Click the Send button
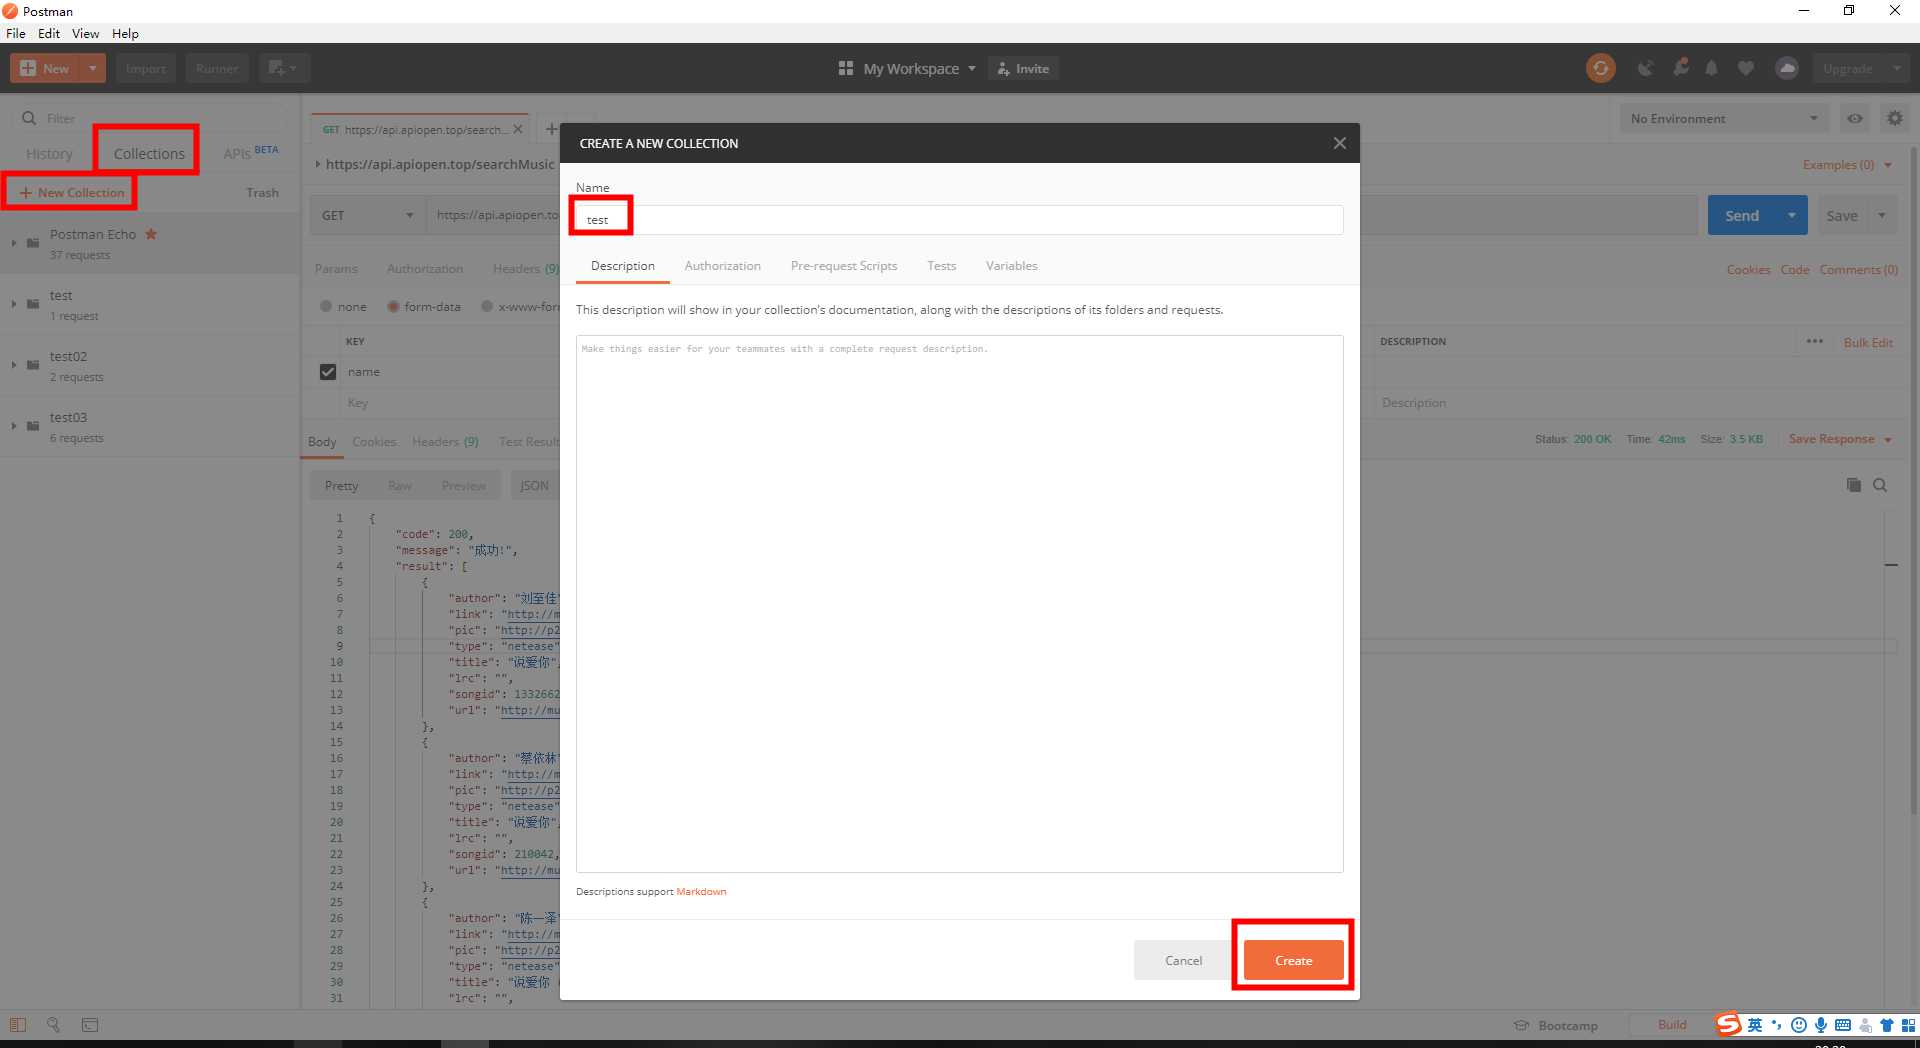Screen dimensions: 1920x1048 pyautogui.click(x=1741, y=215)
